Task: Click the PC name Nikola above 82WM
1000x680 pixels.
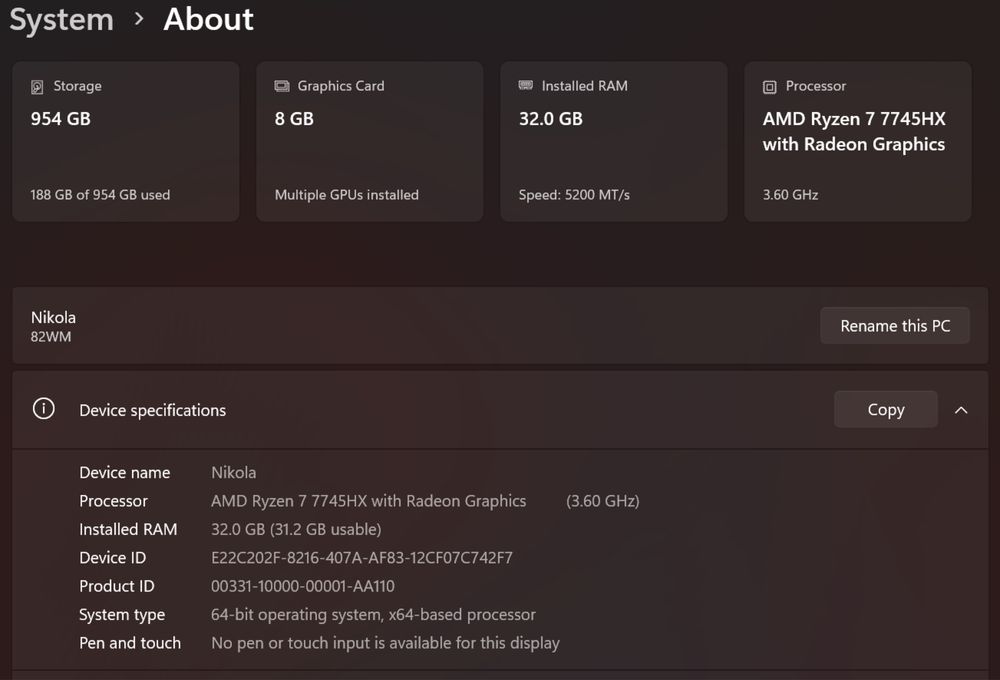Action: [54, 318]
